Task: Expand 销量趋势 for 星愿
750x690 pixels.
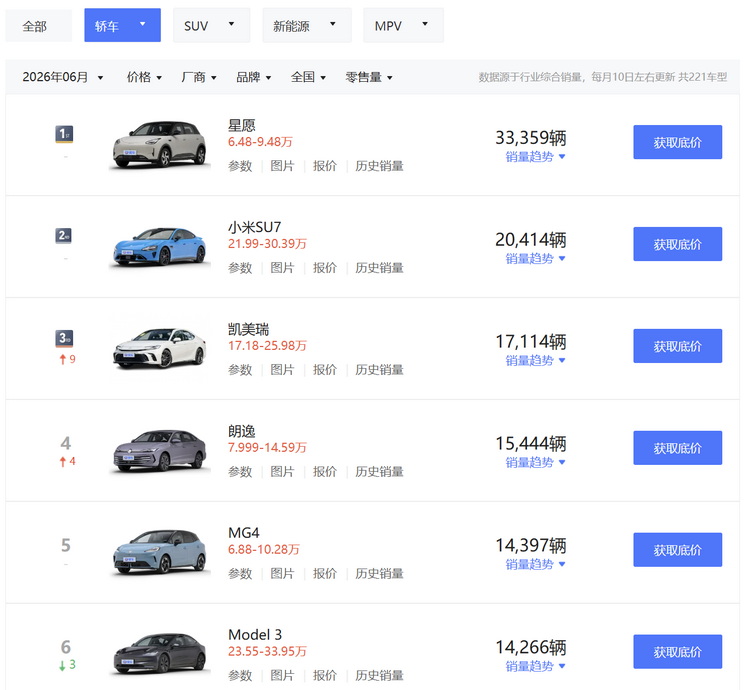Action: point(535,157)
